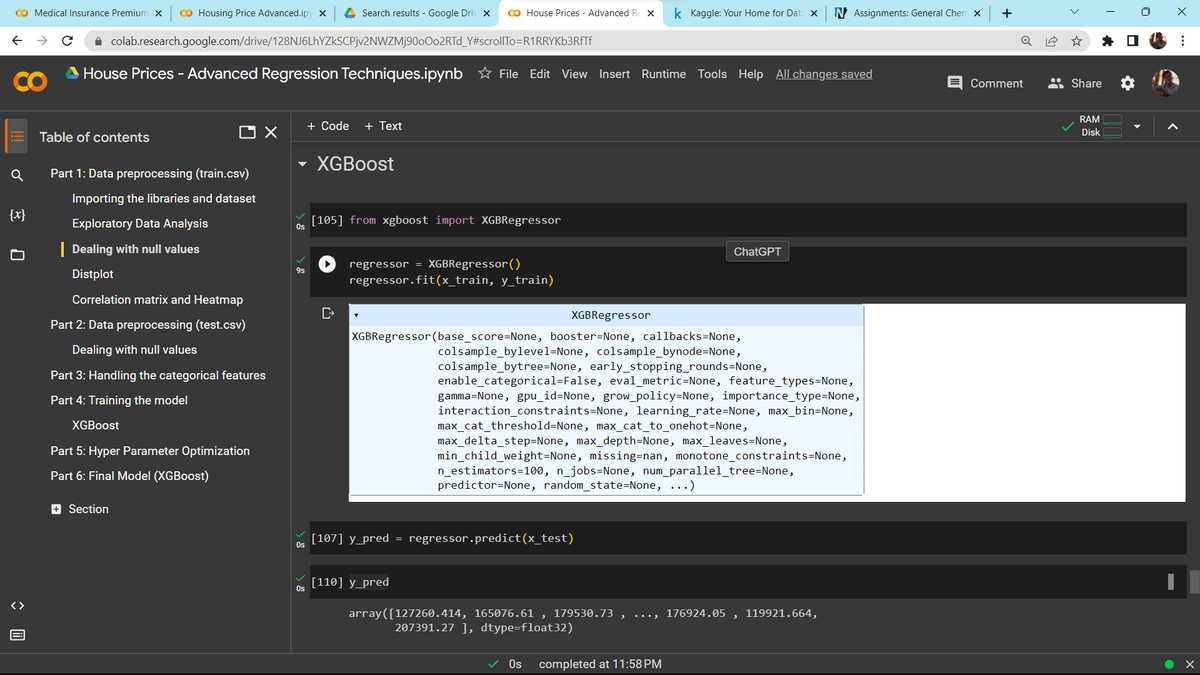Collapse the XGBoost section heading

302,164
